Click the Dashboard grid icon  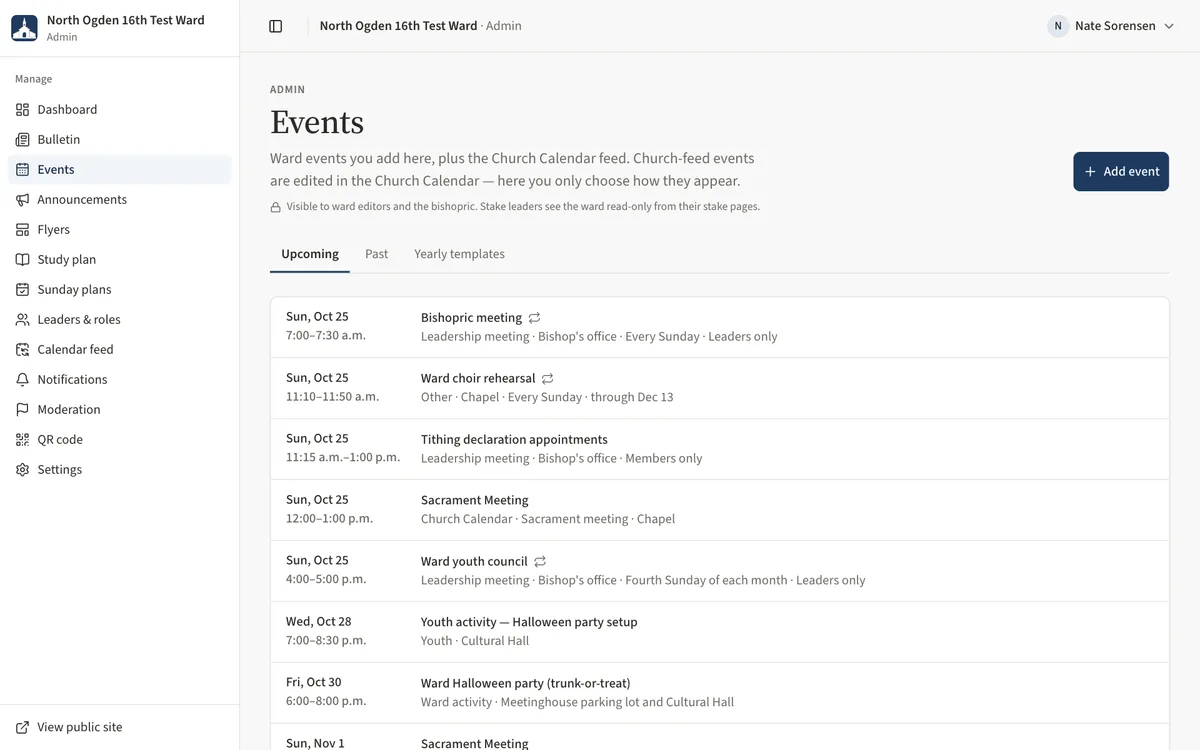22,110
